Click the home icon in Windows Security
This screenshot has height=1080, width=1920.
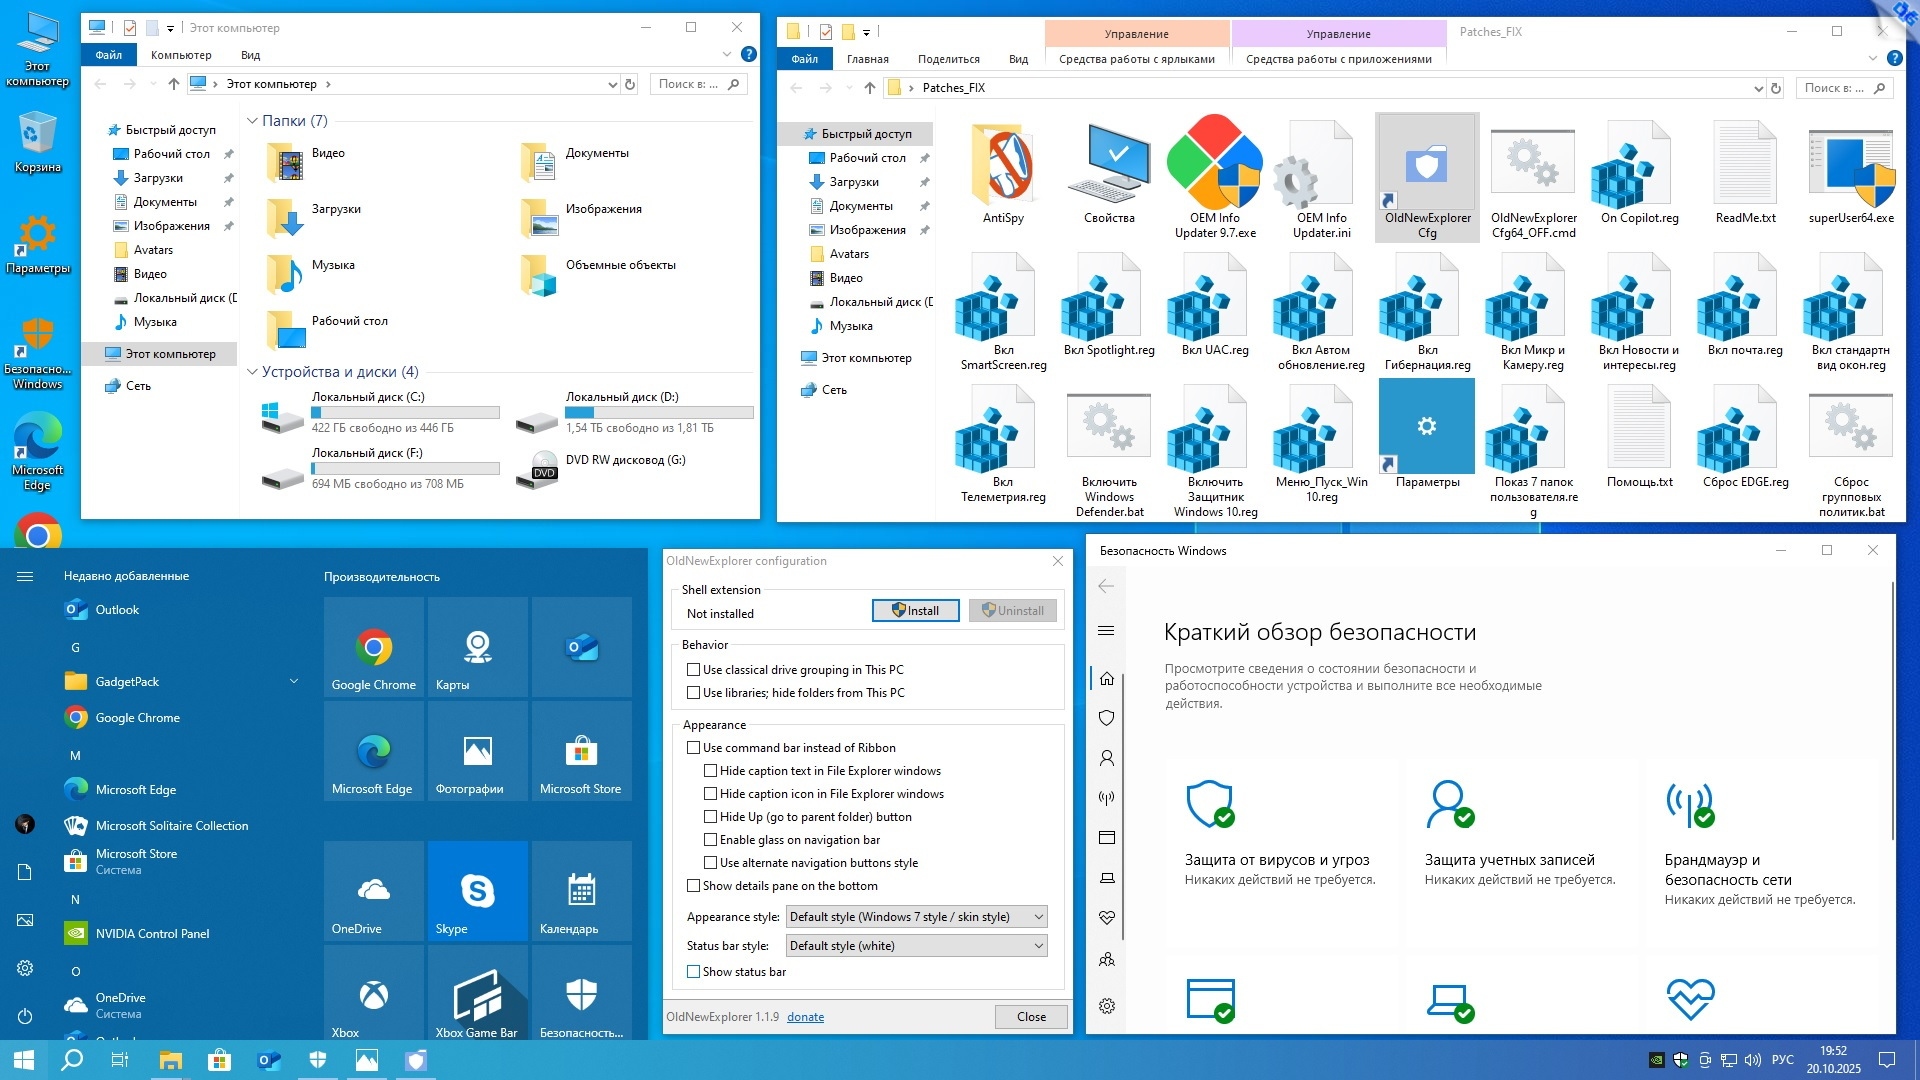pyautogui.click(x=1106, y=678)
